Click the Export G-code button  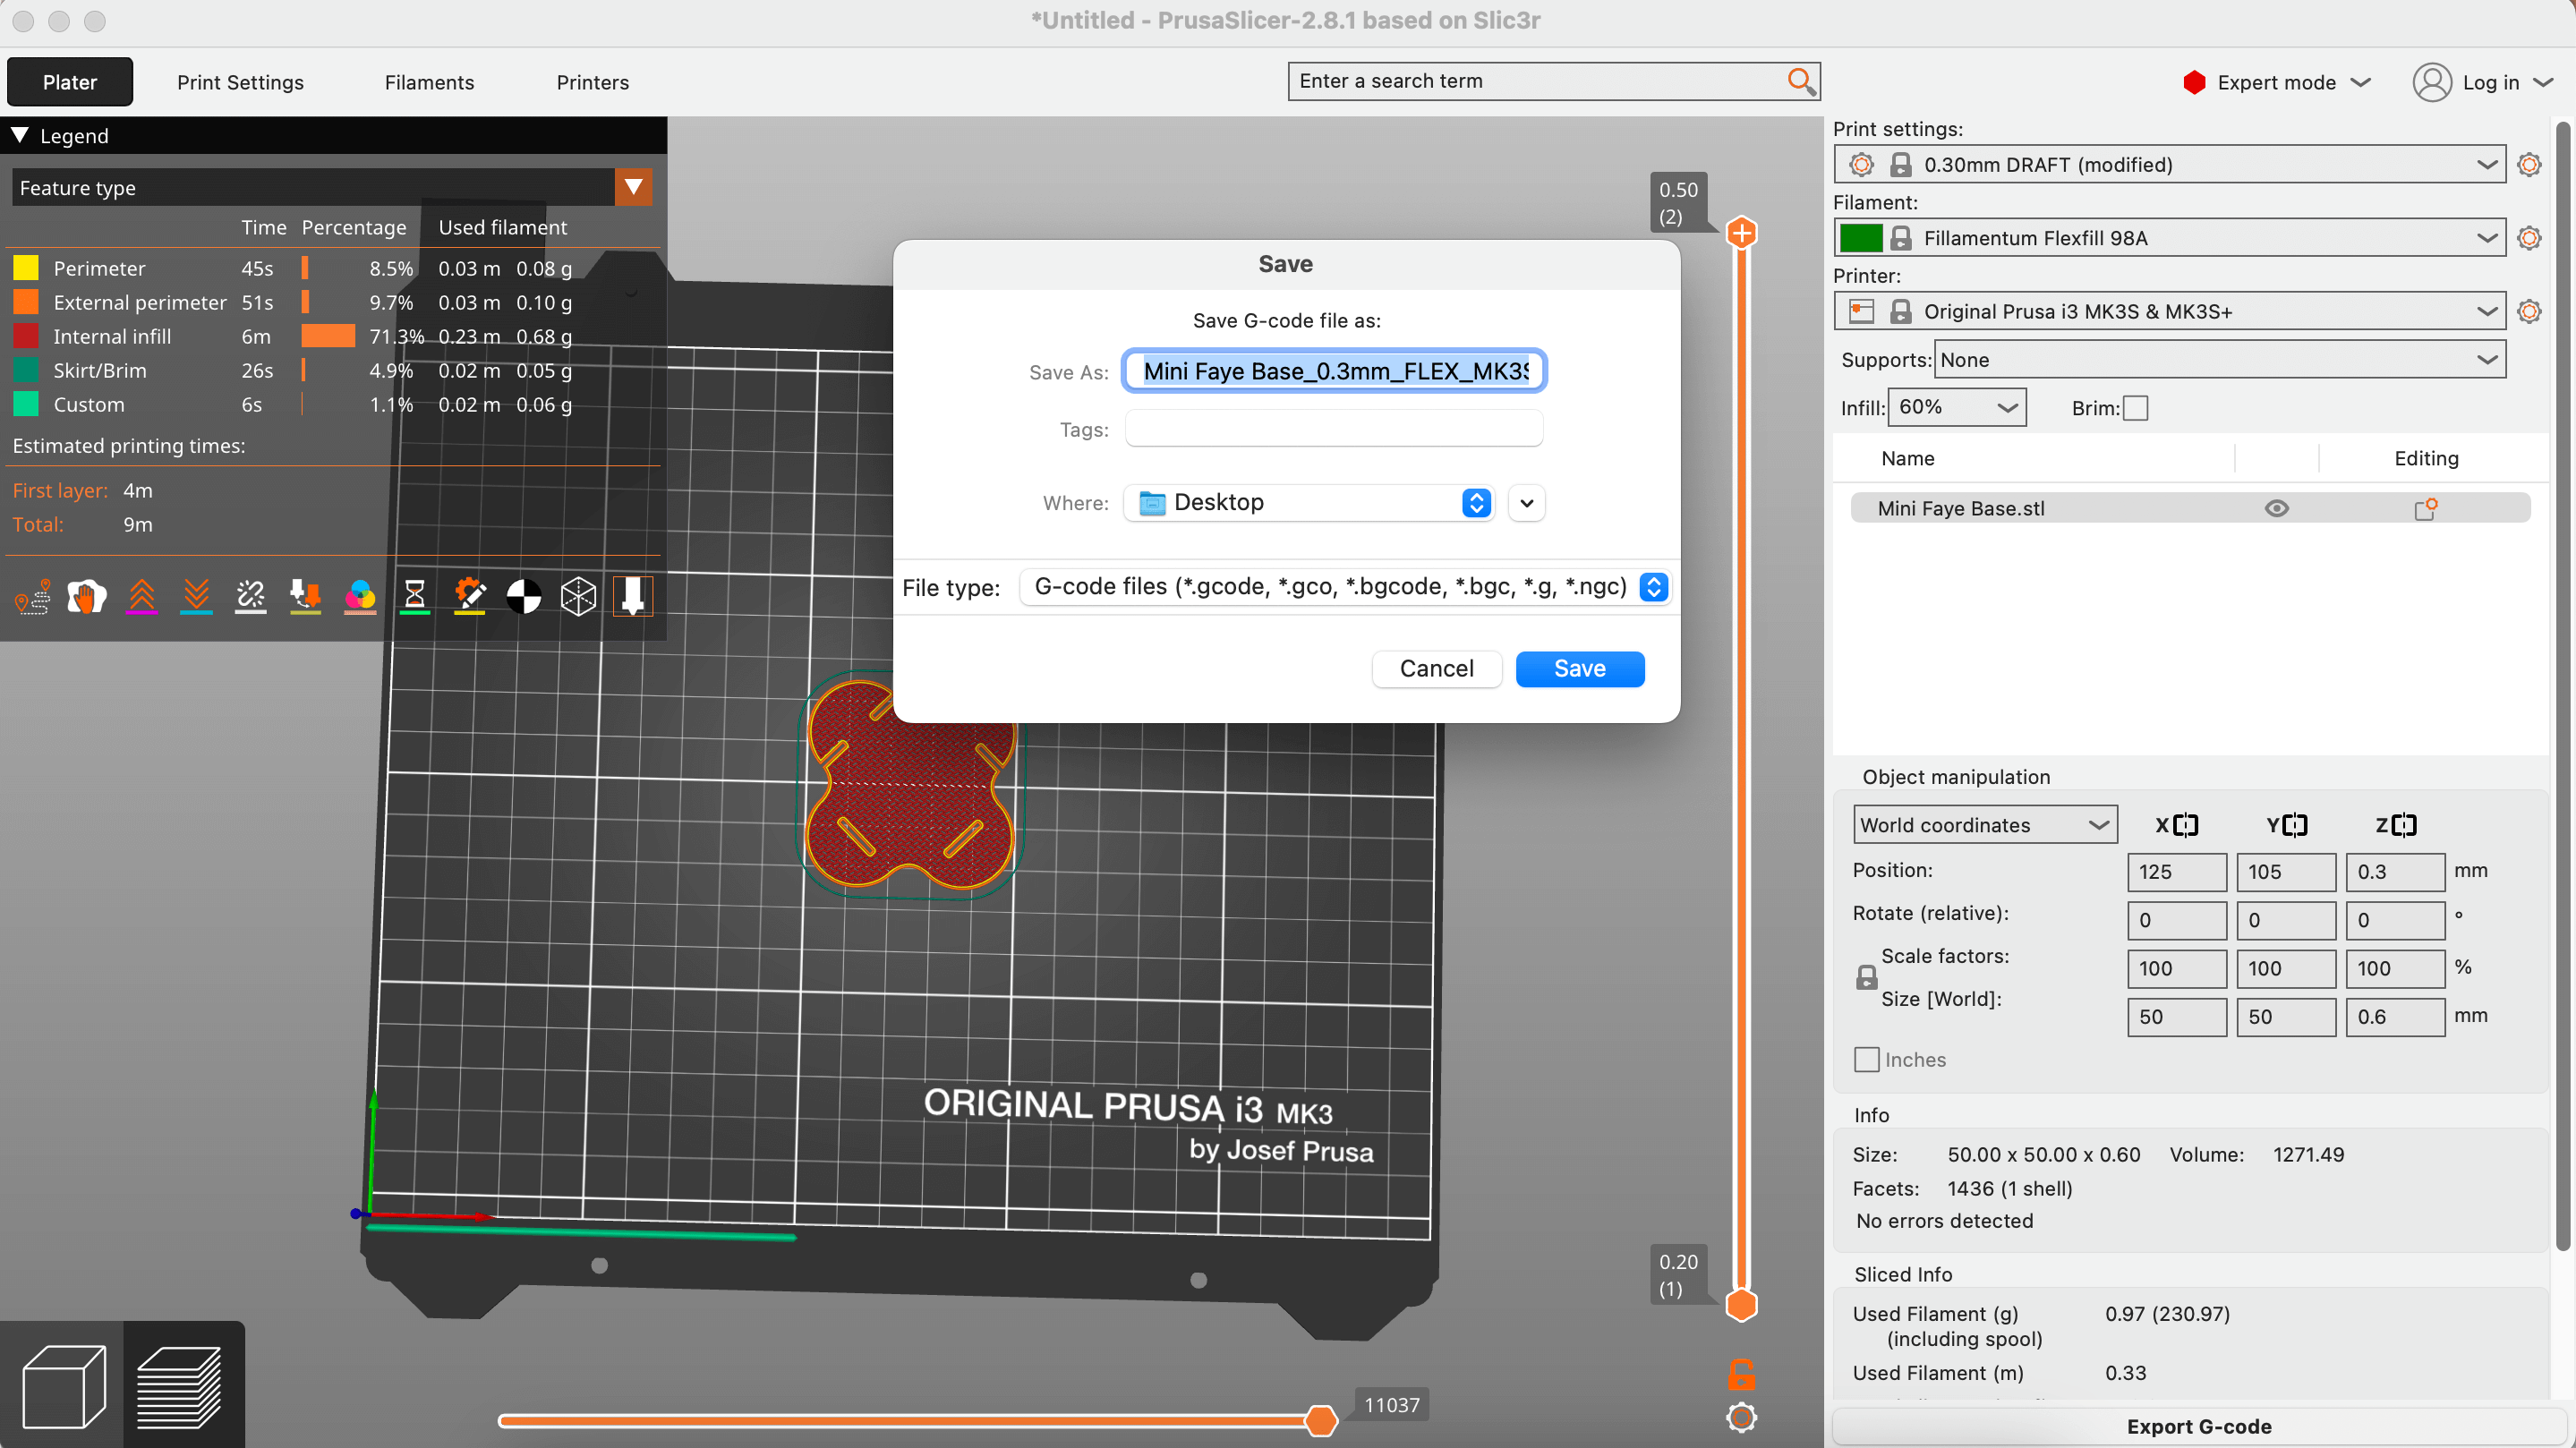click(2198, 1427)
